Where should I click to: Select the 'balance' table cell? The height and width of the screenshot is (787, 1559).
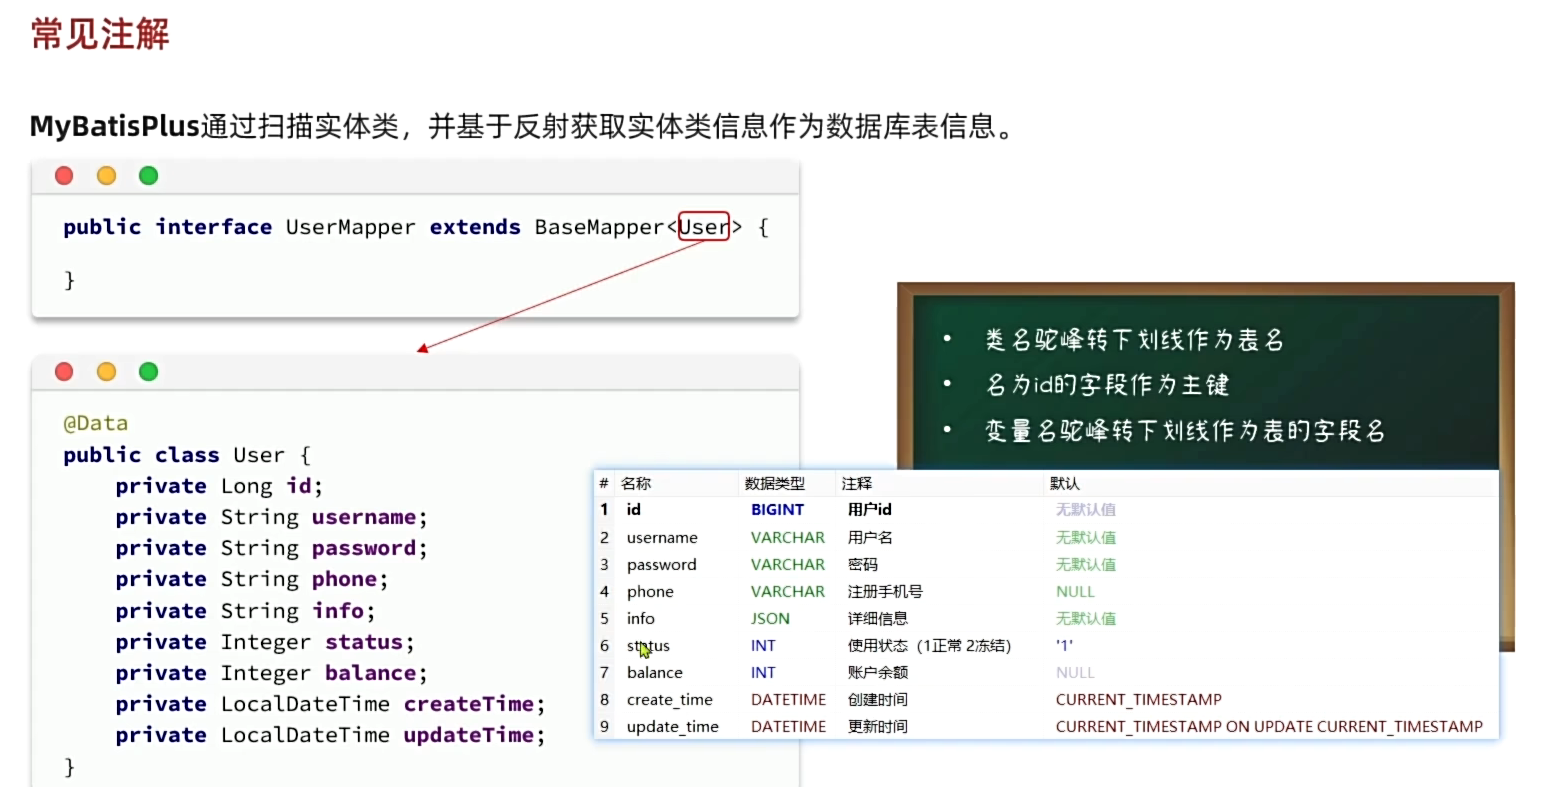pyautogui.click(x=655, y=672)
